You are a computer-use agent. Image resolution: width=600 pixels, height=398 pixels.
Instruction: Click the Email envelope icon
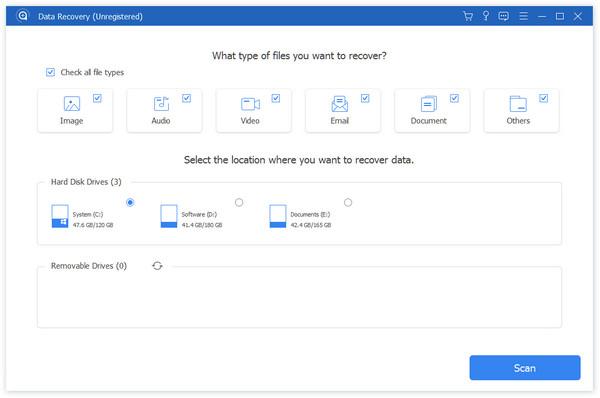pyautogui.click(x=339, y=104)
